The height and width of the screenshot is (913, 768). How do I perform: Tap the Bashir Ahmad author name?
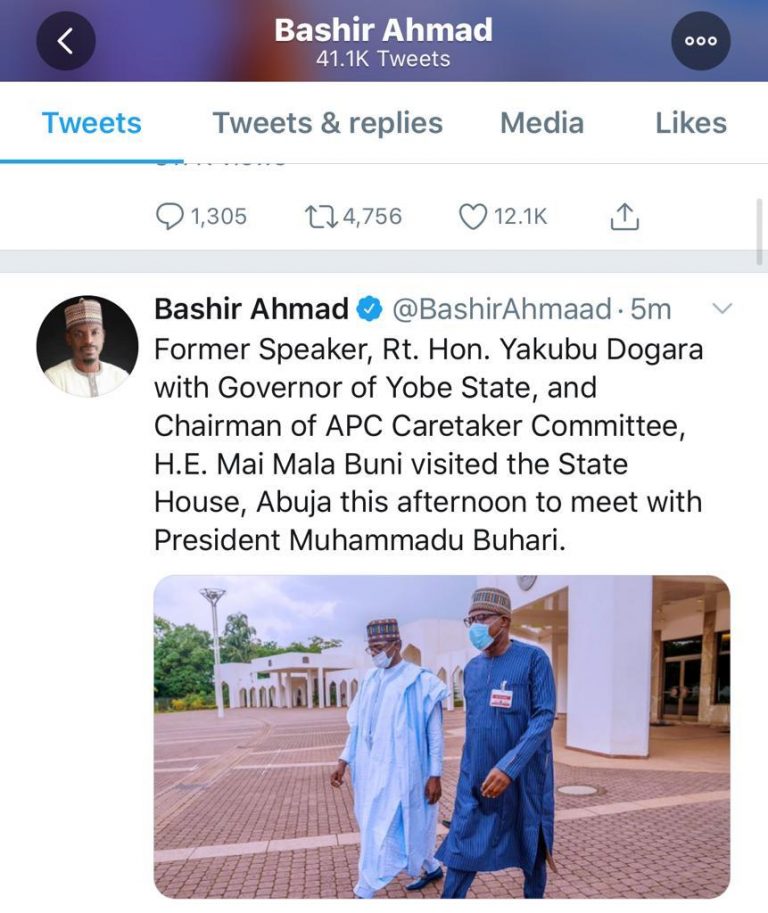251,310
